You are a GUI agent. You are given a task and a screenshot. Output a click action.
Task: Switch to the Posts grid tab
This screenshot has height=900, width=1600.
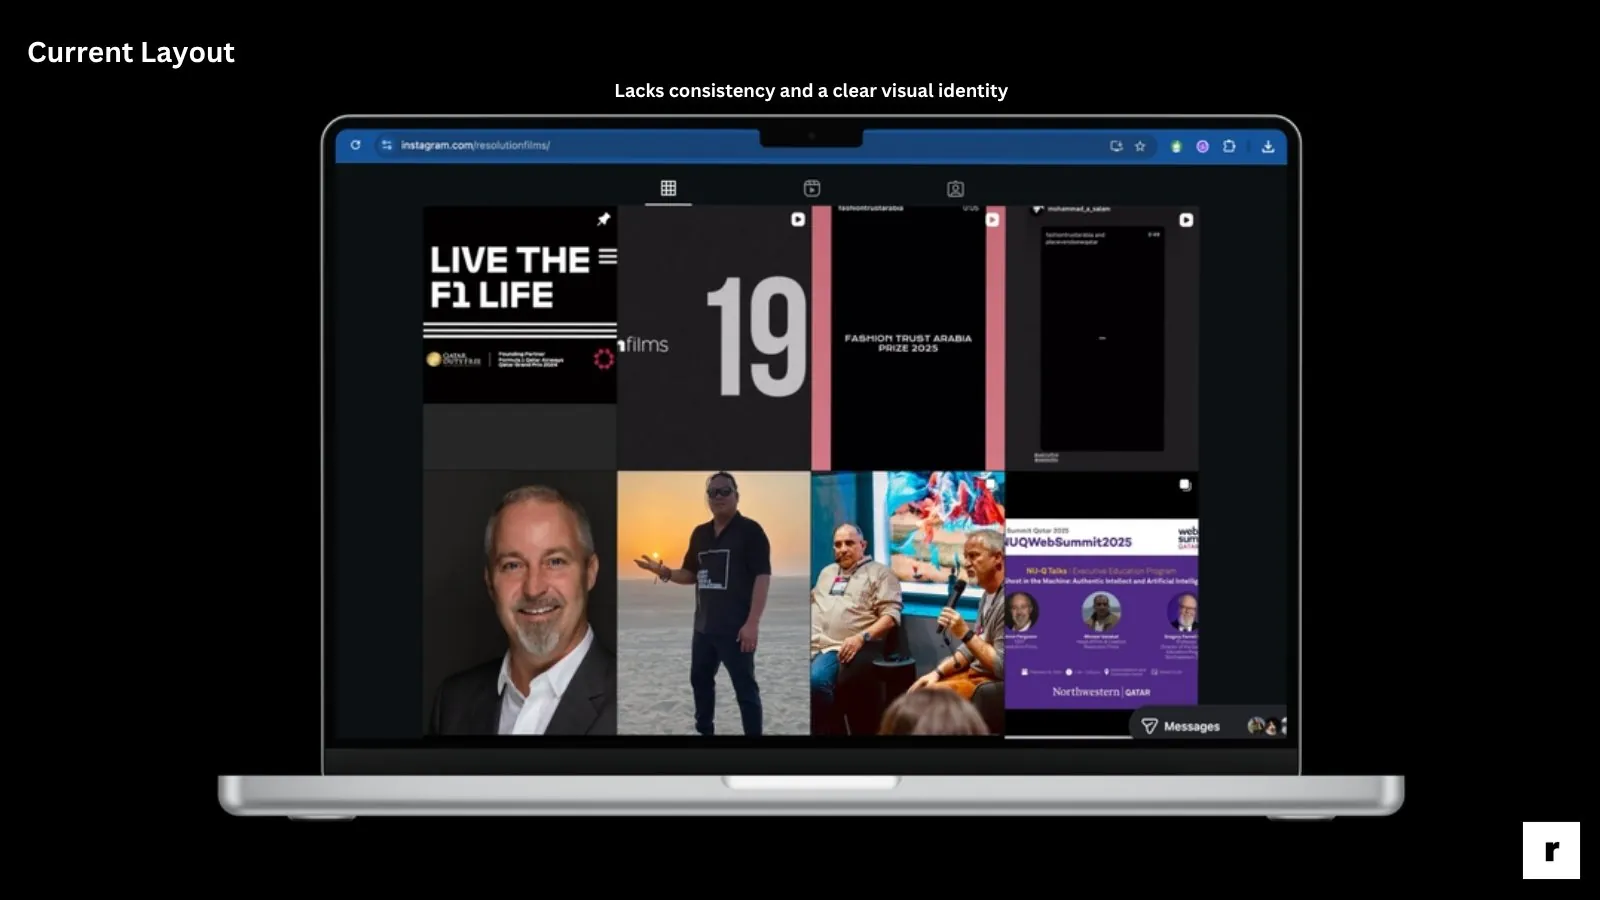668,188
